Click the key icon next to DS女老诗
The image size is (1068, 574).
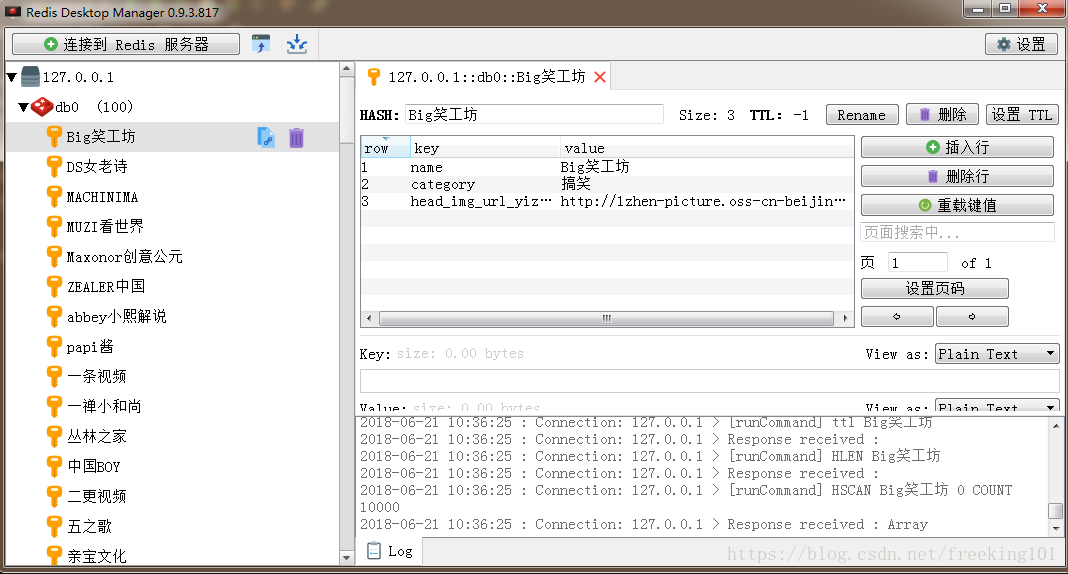(x=54, y=167)
